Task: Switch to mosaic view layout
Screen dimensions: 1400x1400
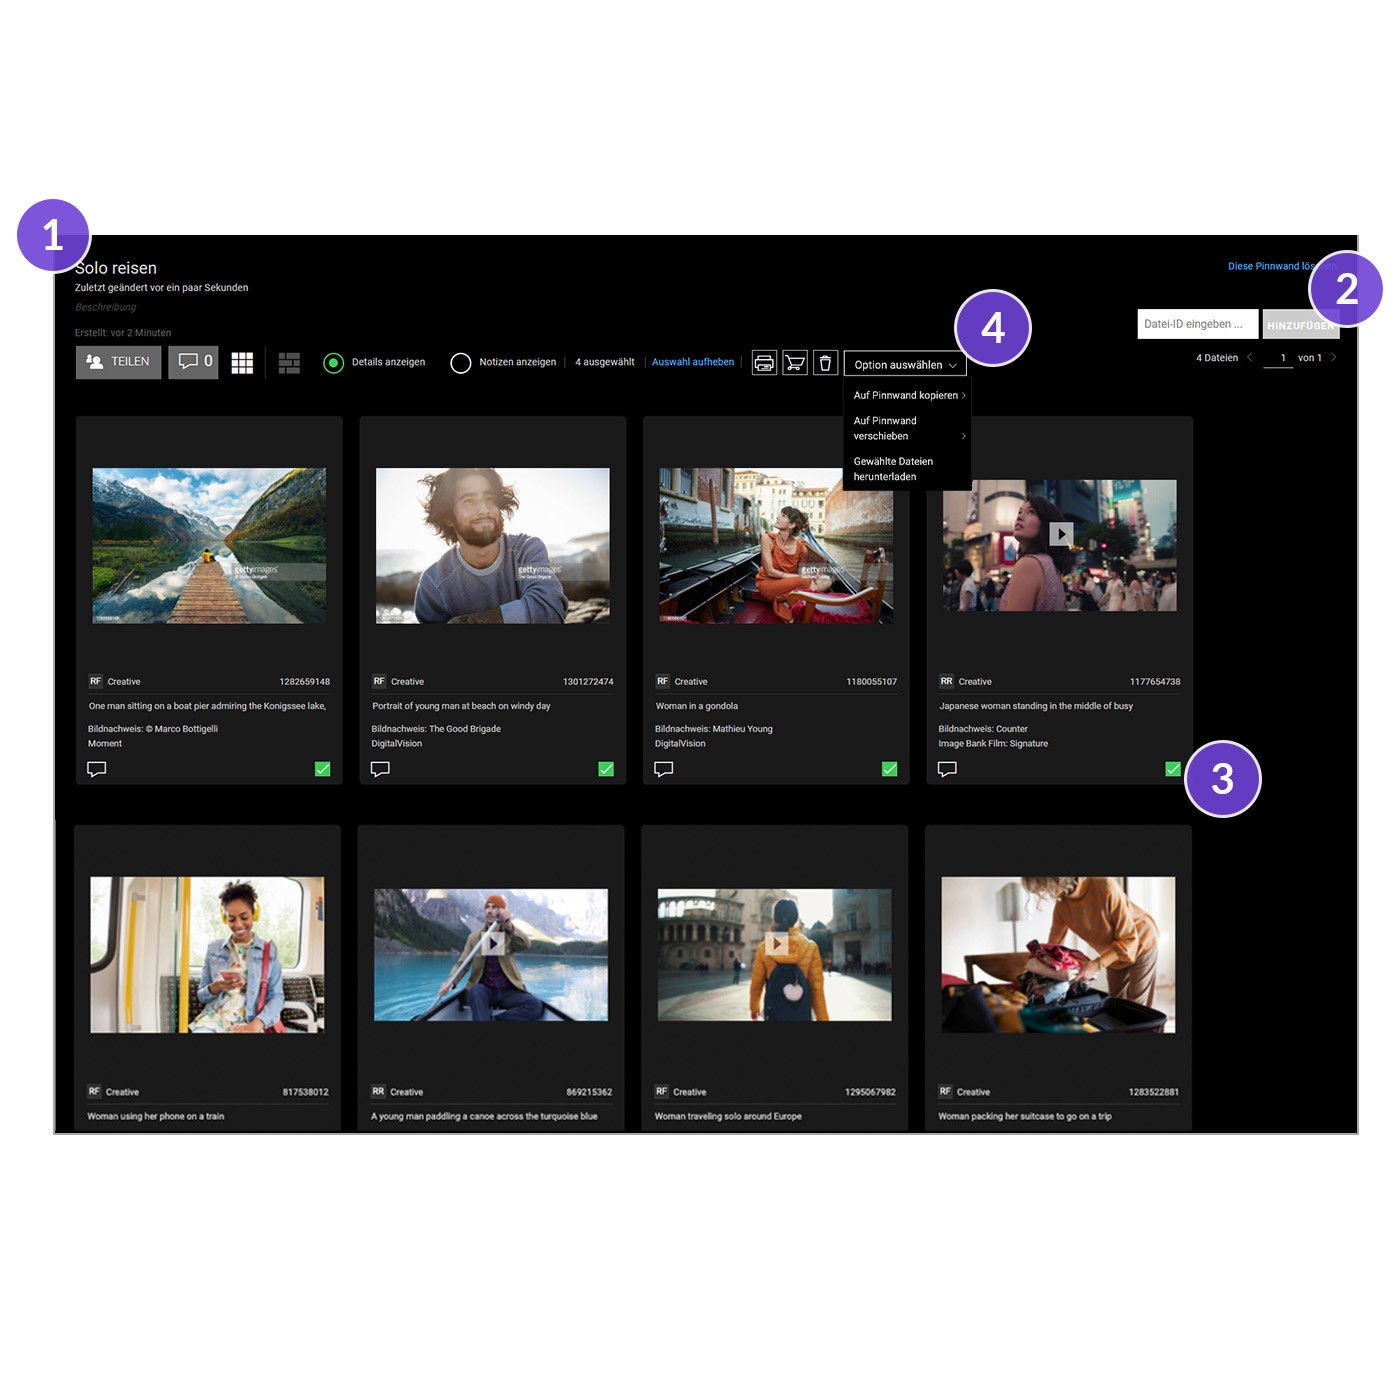Action: [289, 363]
